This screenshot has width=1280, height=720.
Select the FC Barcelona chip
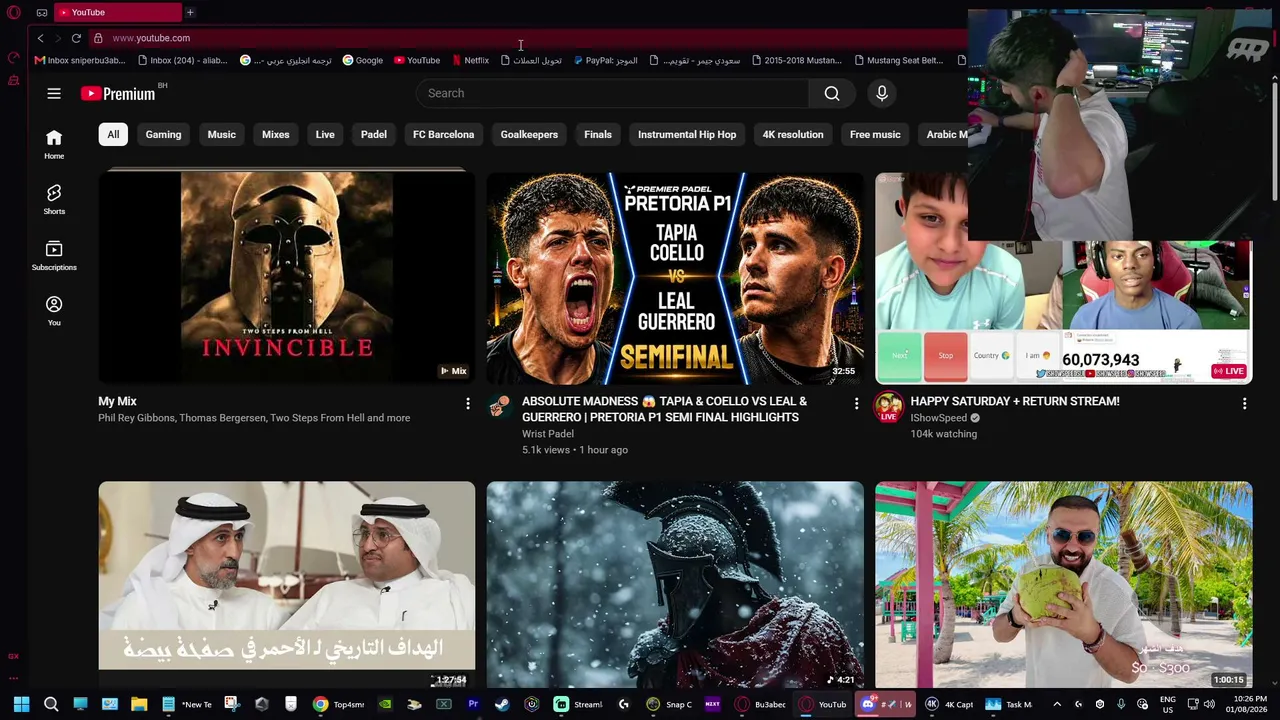tap(444, 134)
